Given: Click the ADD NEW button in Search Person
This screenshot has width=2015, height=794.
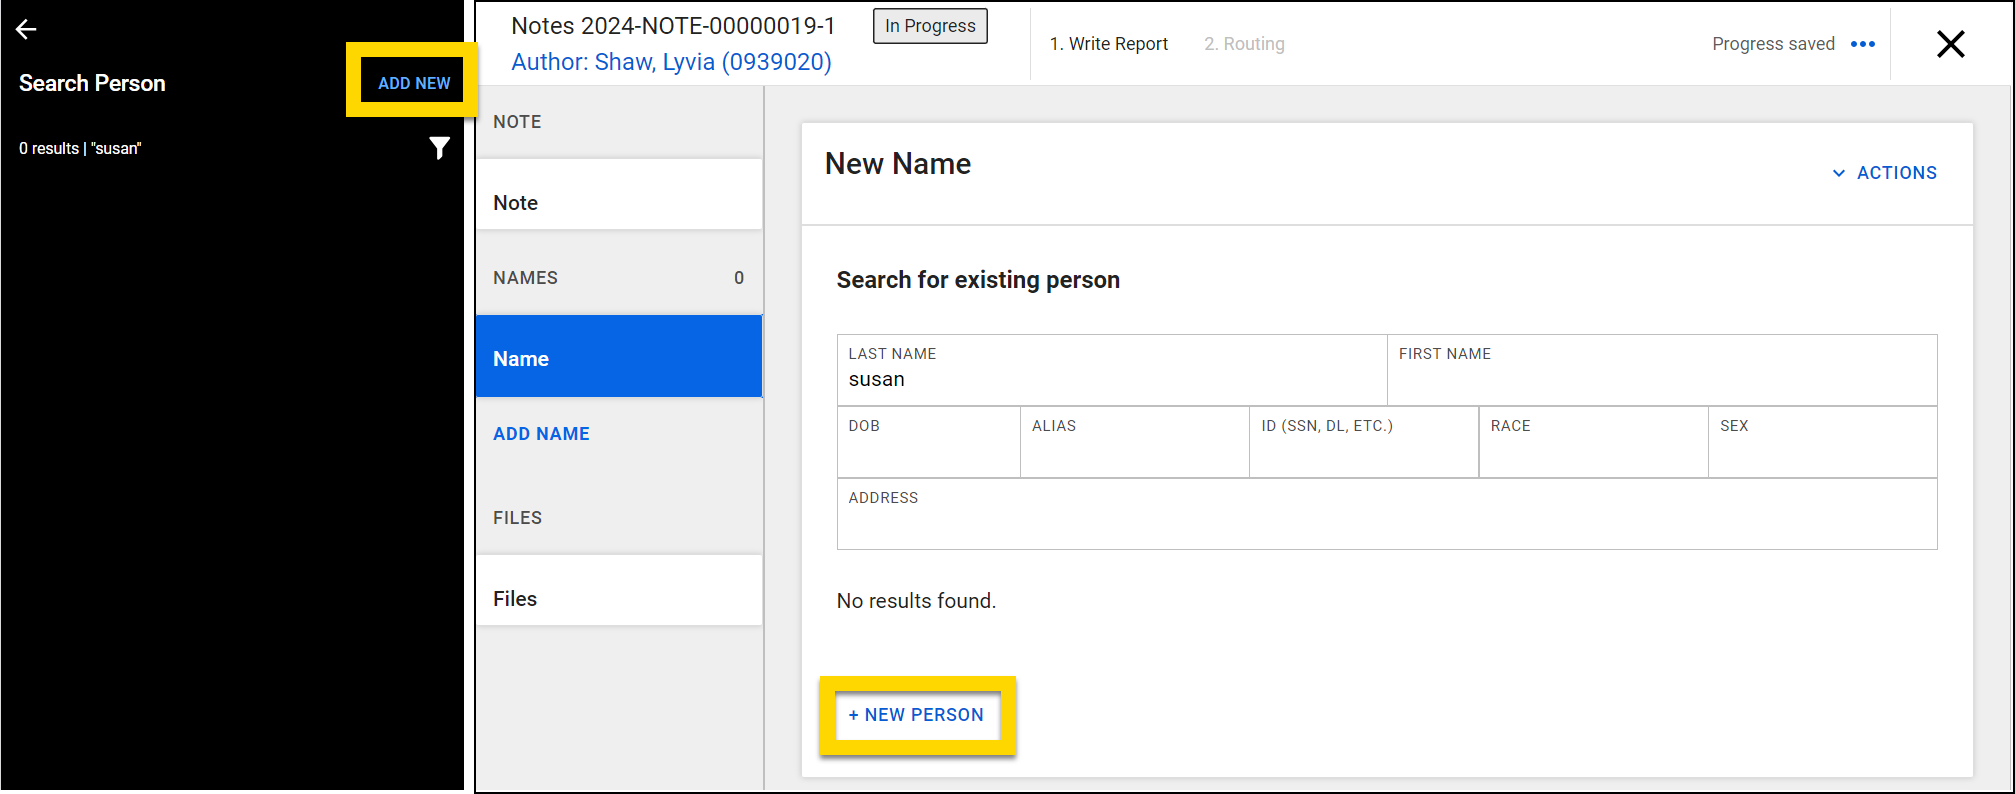Looking at the screenshot, I should 414,83.
